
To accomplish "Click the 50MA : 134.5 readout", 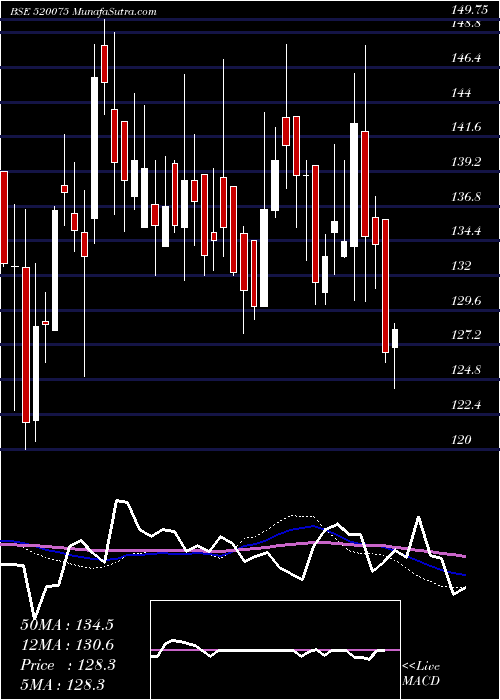I will point(67,625).
